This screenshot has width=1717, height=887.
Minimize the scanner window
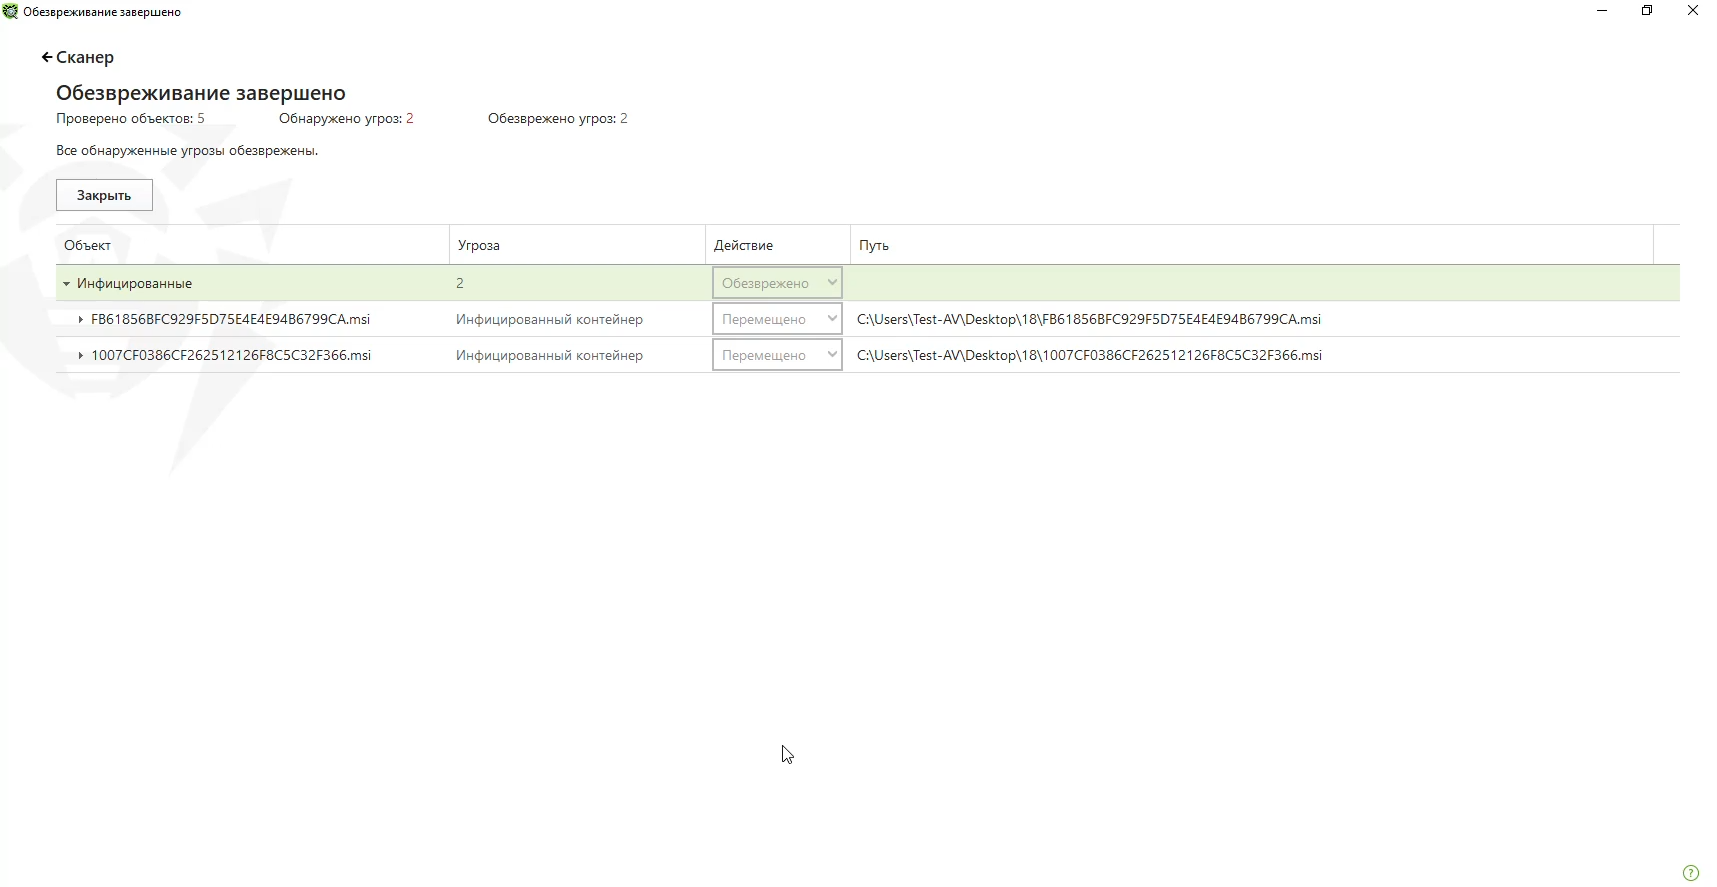click(x=1602, y=11)
